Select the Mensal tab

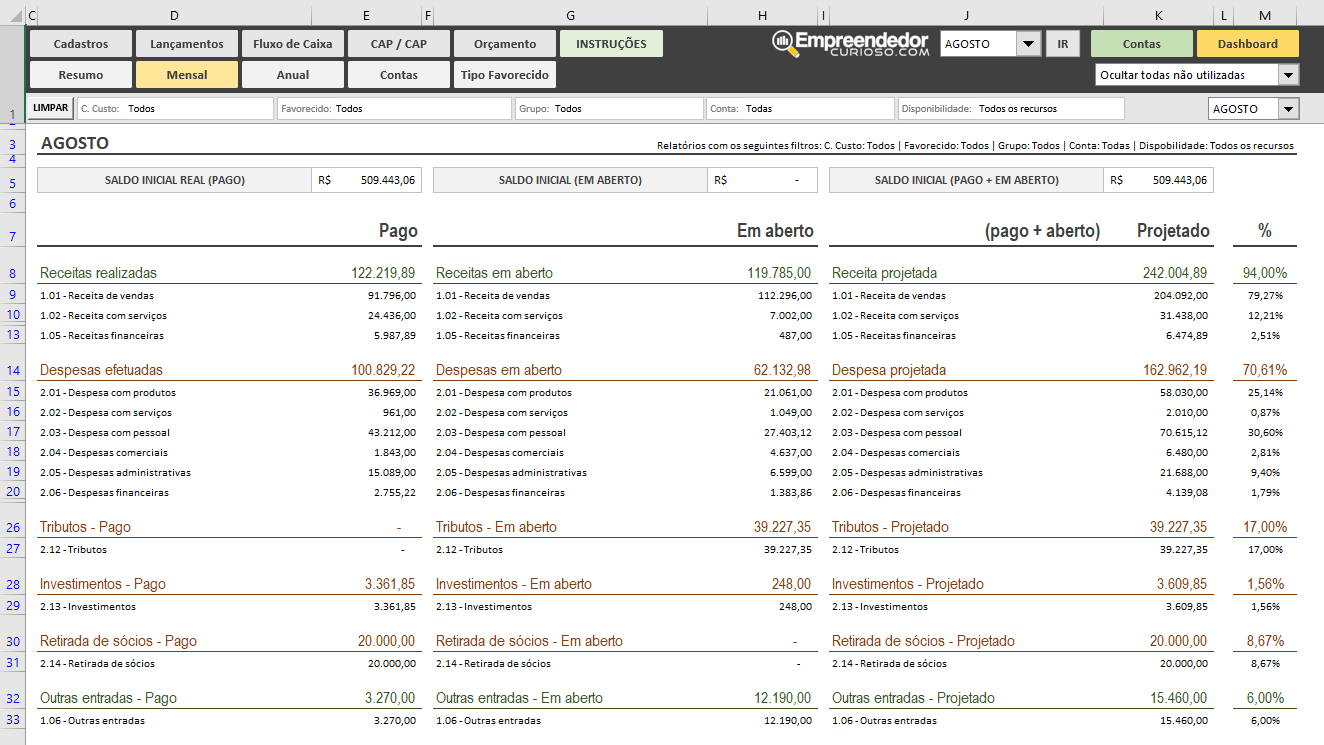(x=186, y=74)
